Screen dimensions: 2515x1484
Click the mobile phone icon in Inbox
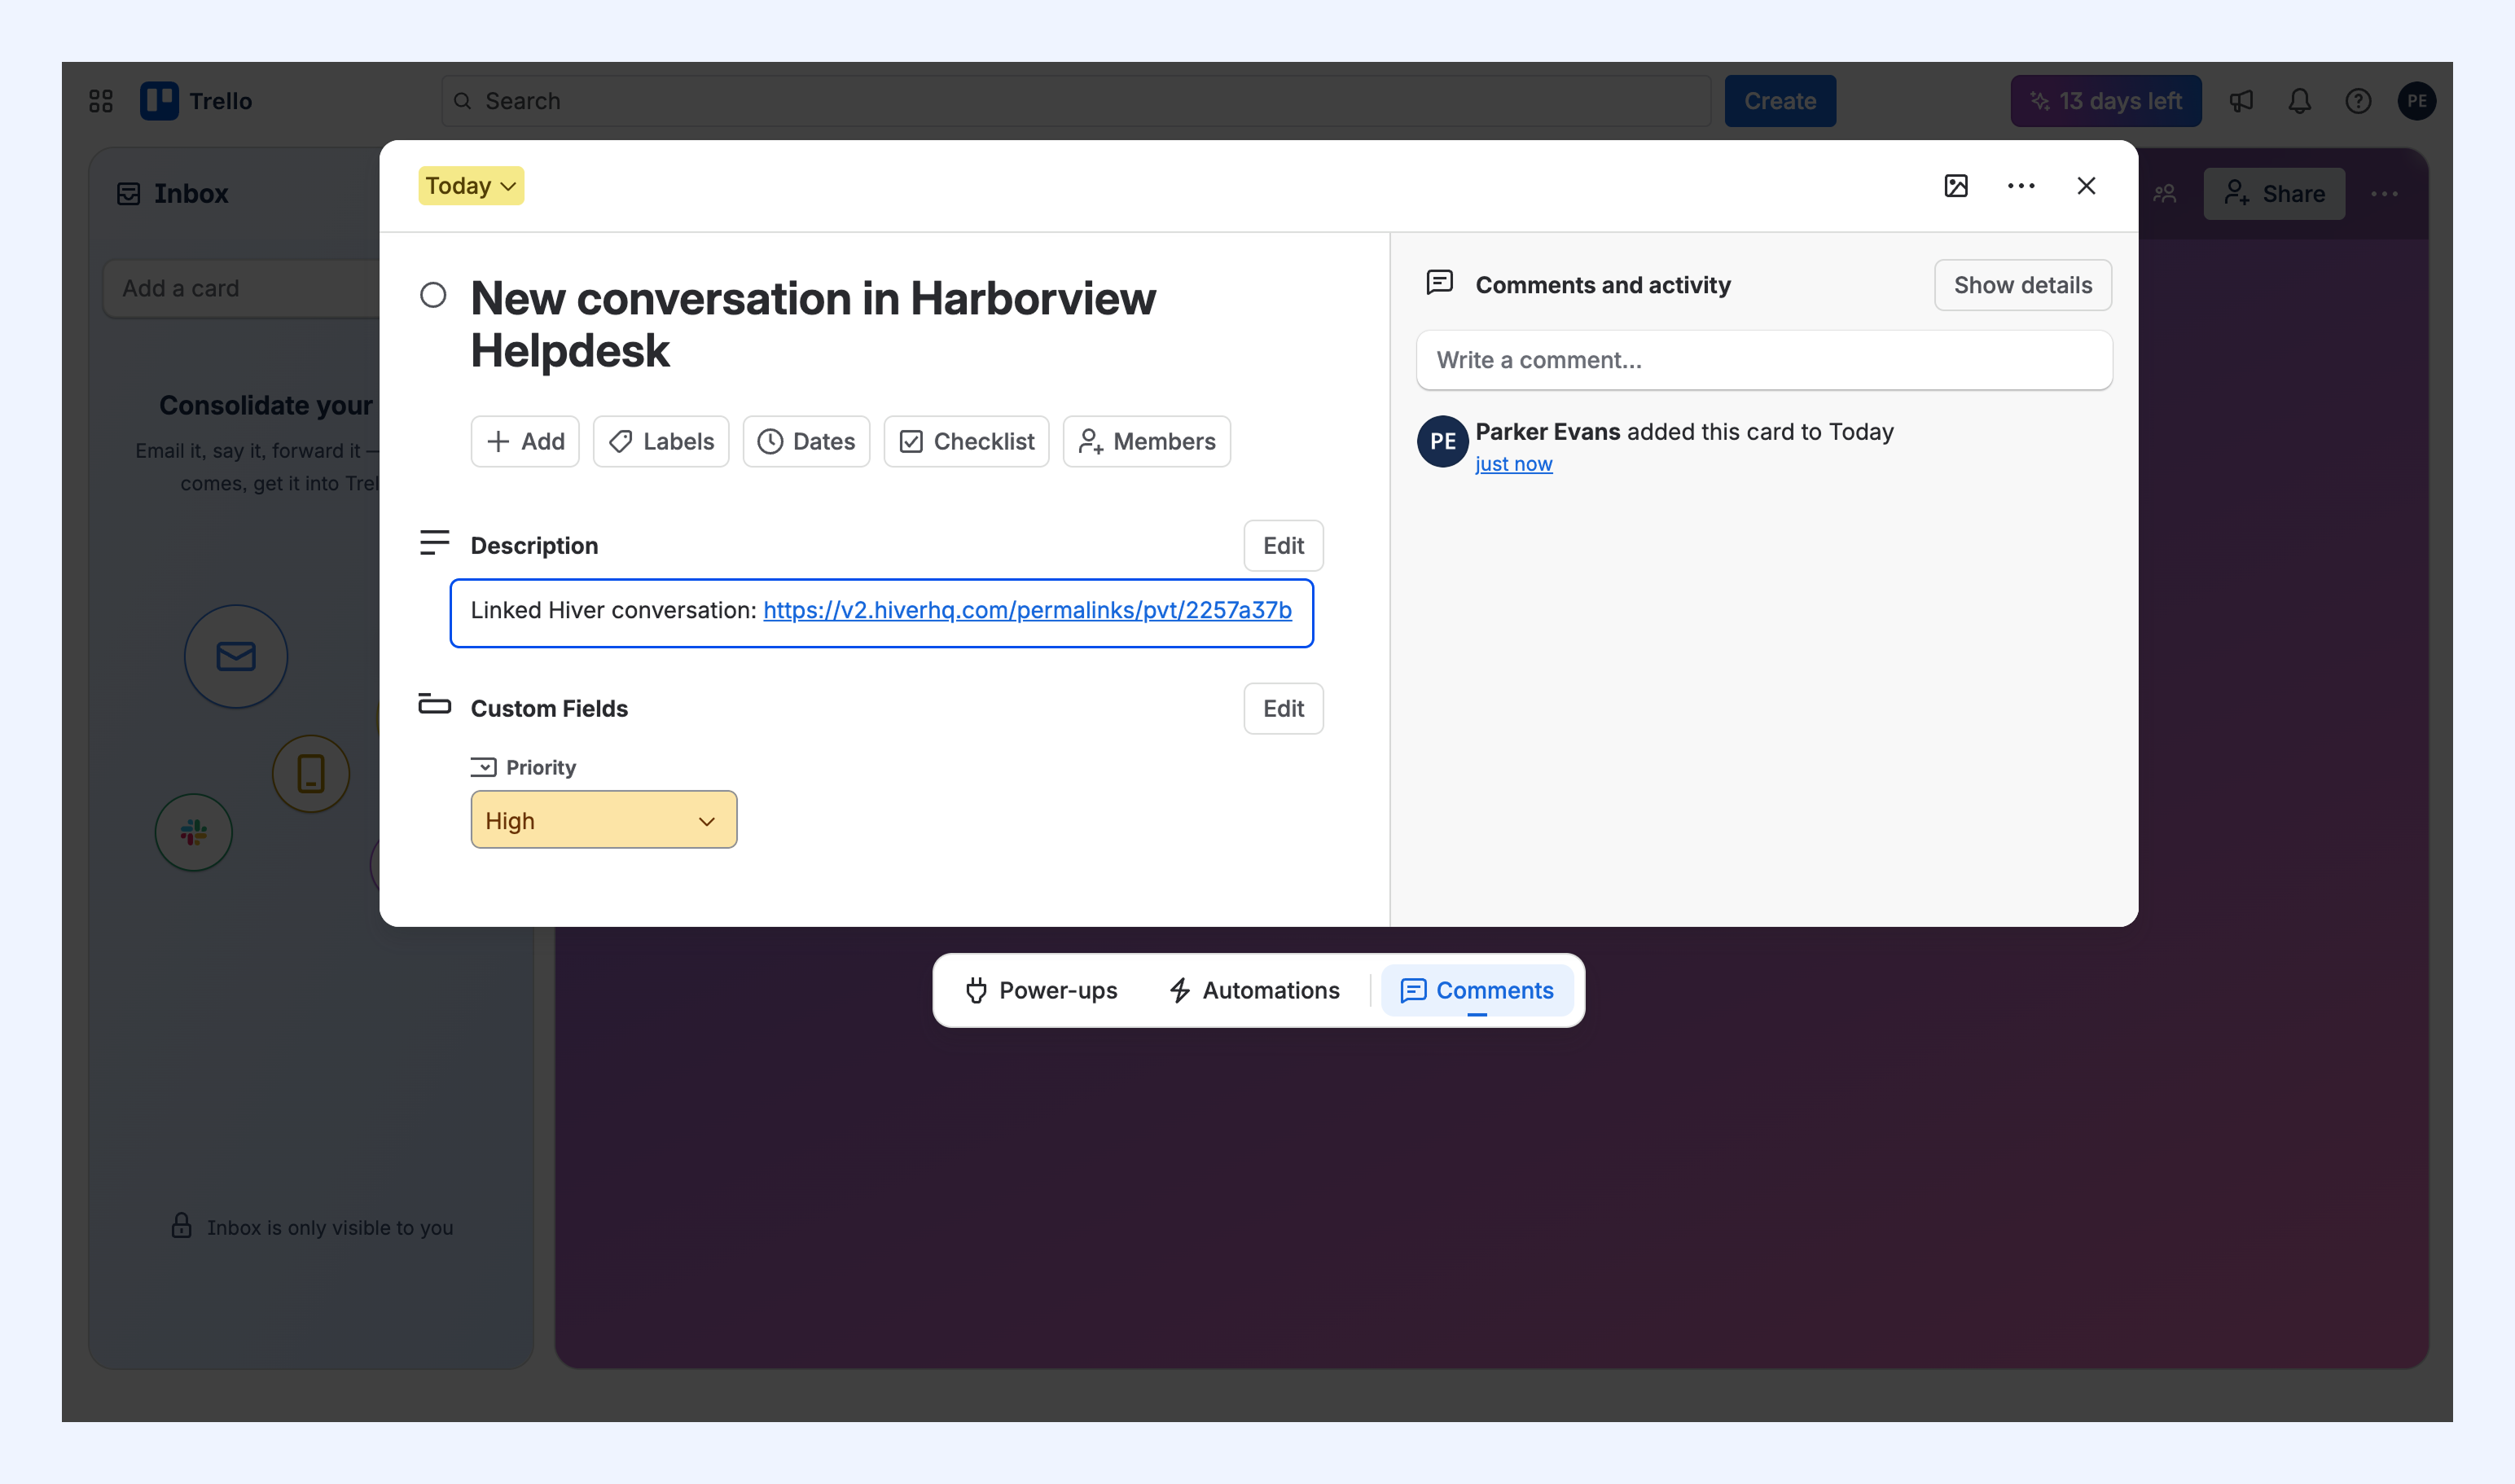[311, 774]
